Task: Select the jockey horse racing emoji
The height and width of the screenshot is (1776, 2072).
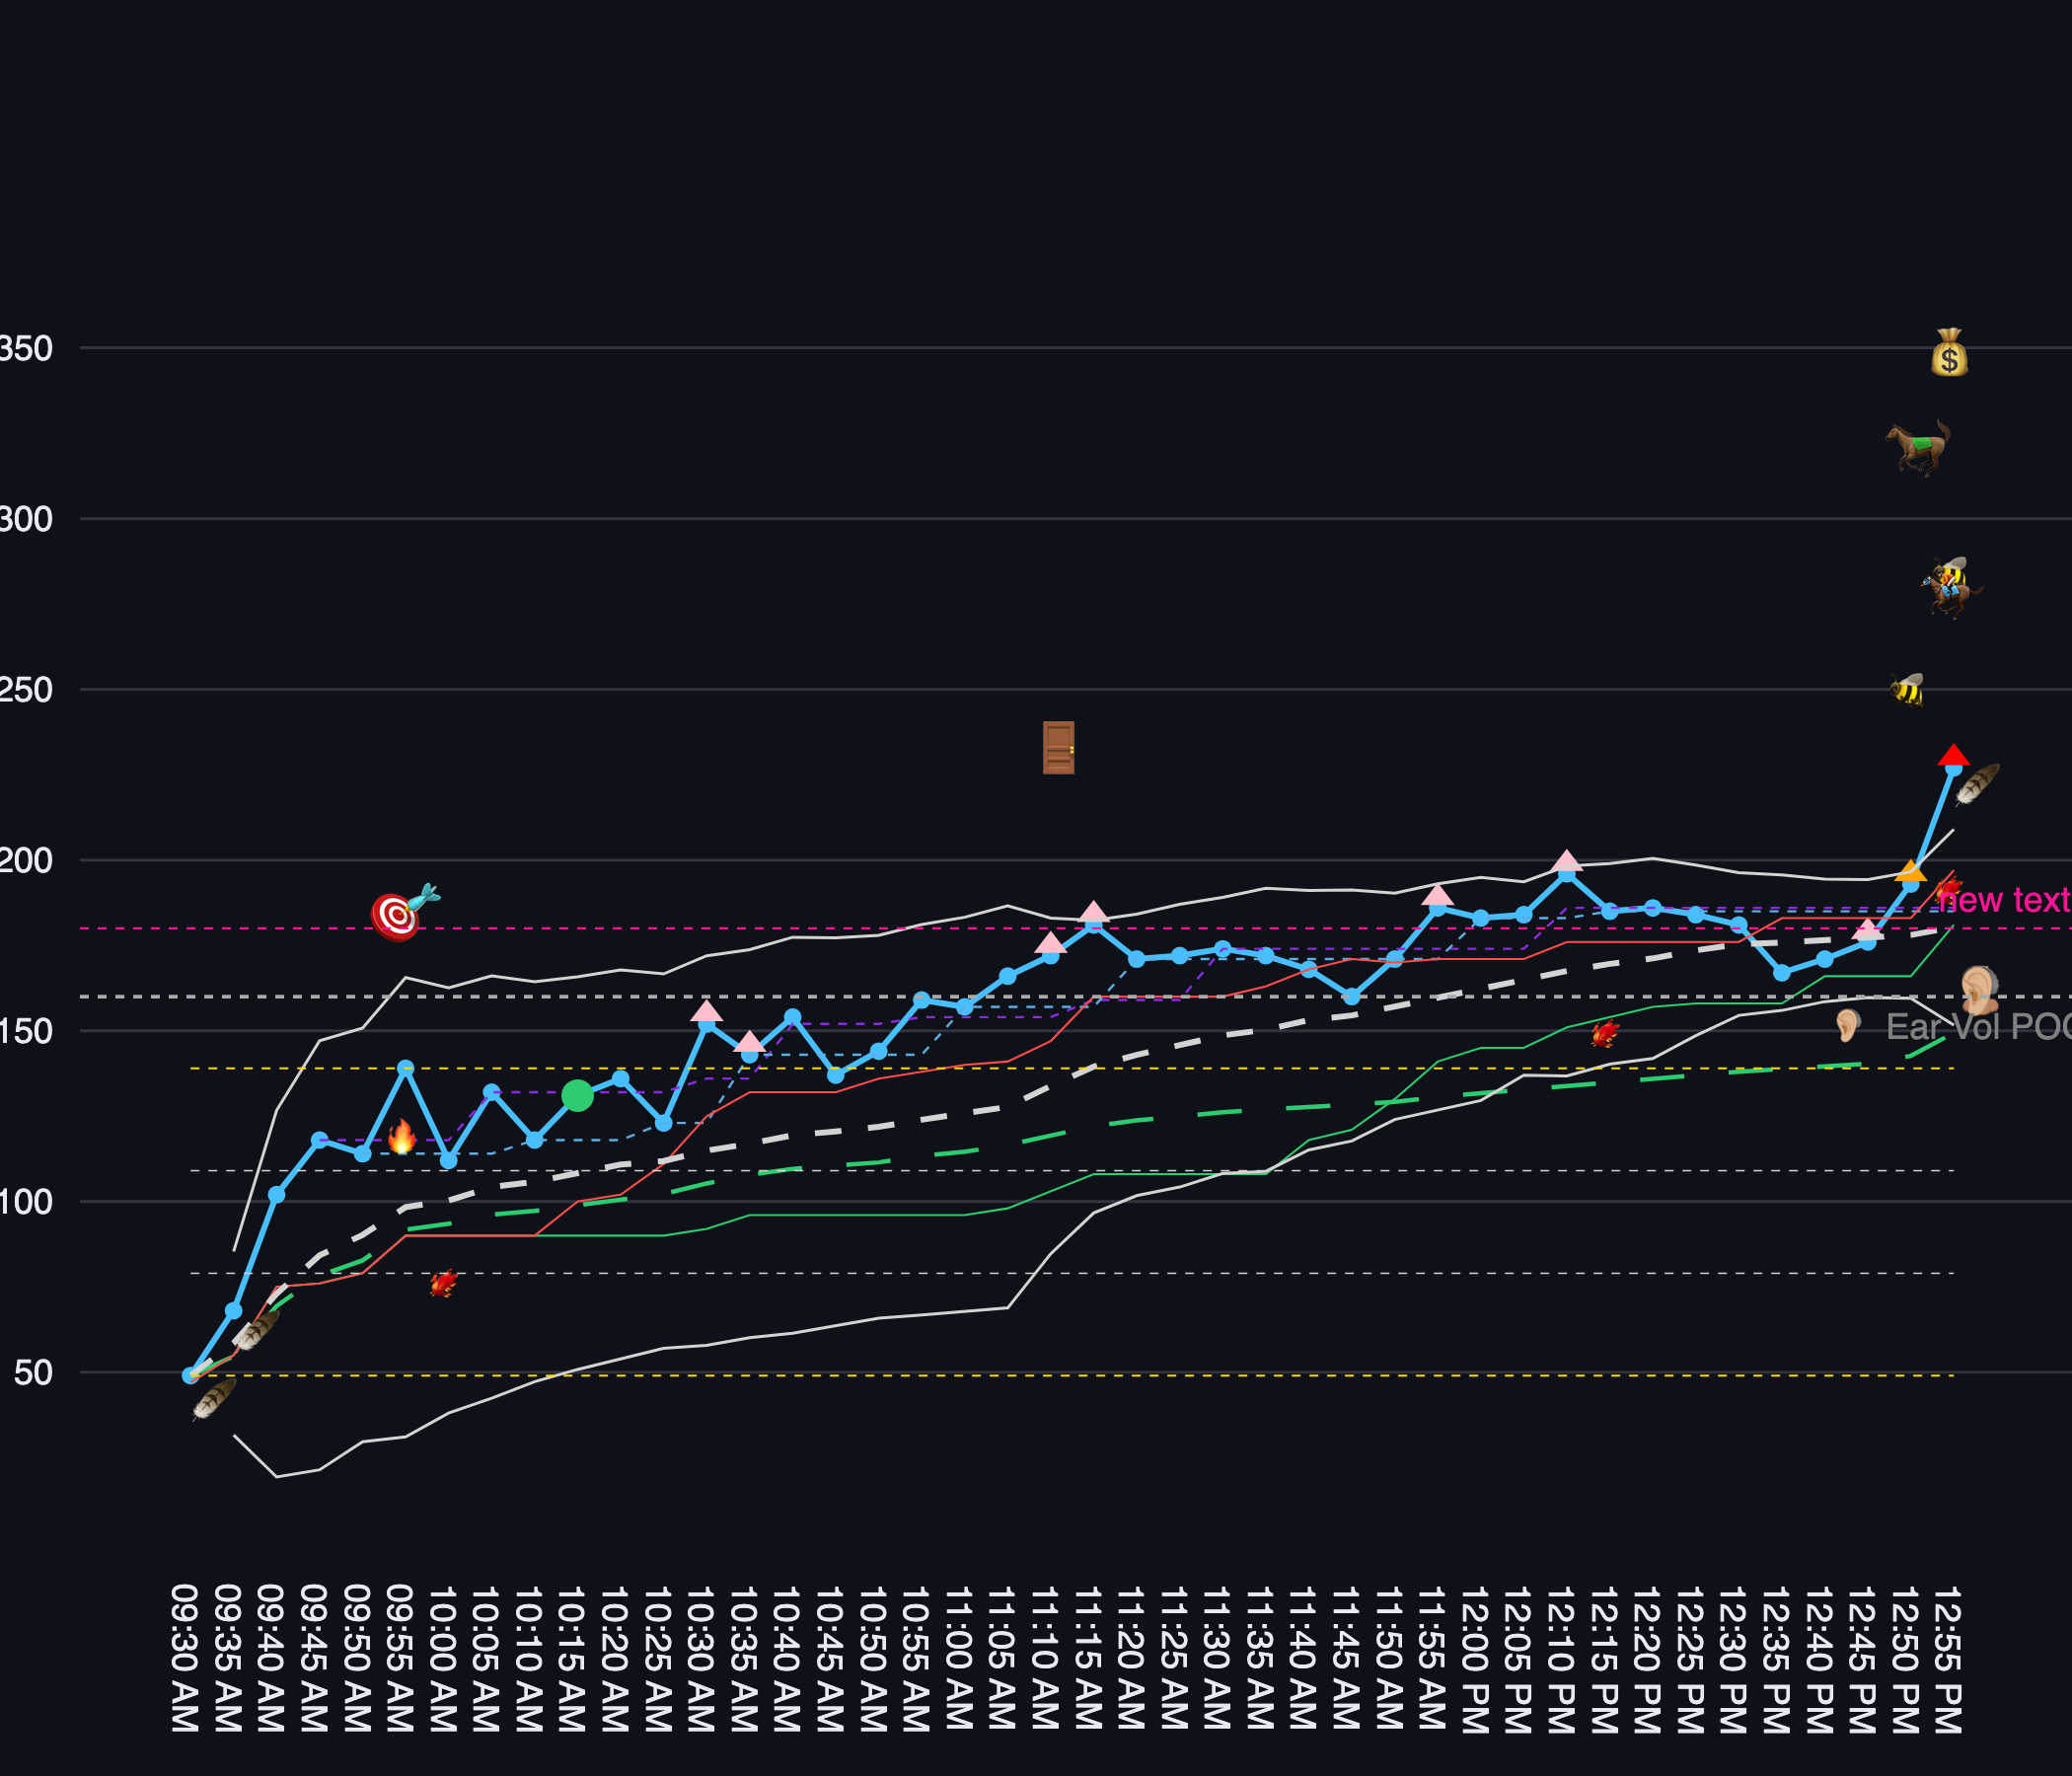Action: (x=1950, y=588)
